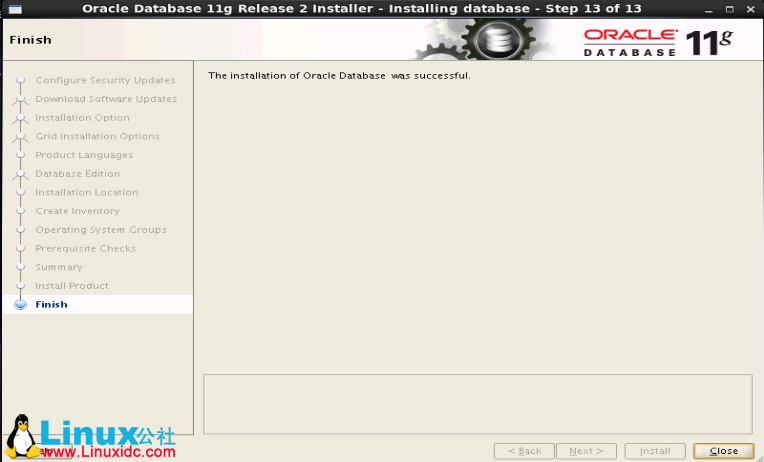
Task: Select the Install Product step
Action: click(x=72, y=286)
